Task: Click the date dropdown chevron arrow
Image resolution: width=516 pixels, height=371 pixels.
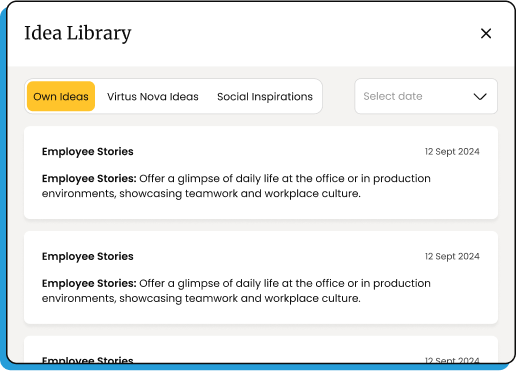Action: point(480,97)
